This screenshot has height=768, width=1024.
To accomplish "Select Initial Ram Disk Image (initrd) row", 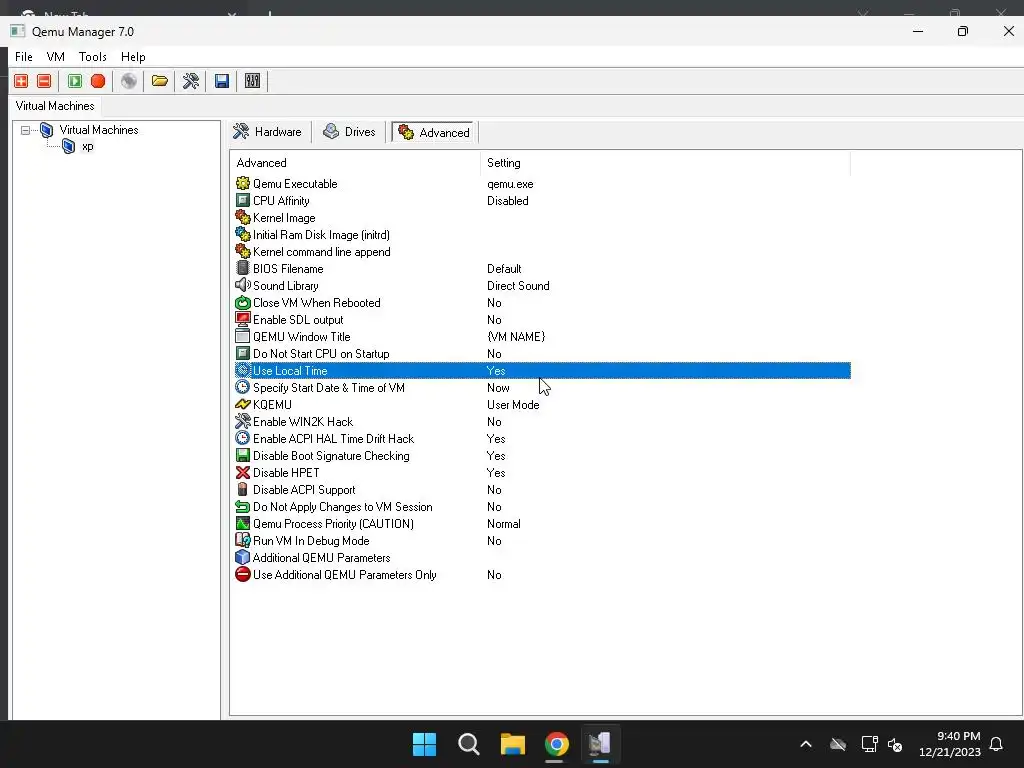I will [x=543, y=234].
